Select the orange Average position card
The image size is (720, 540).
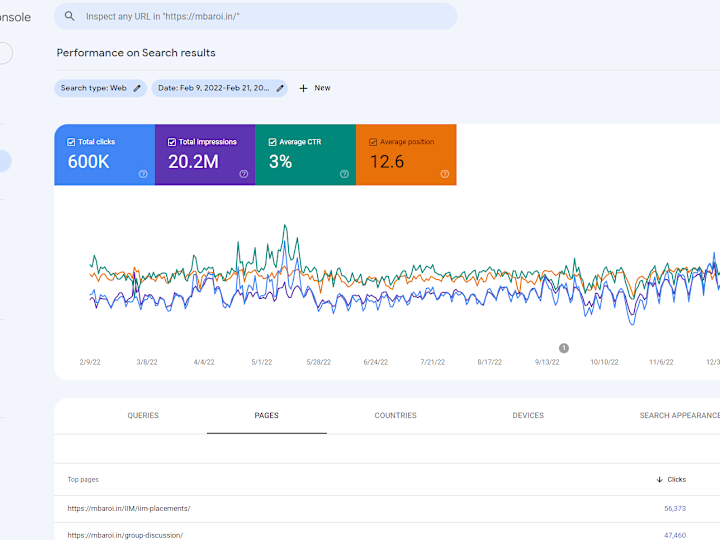[406, 155]
